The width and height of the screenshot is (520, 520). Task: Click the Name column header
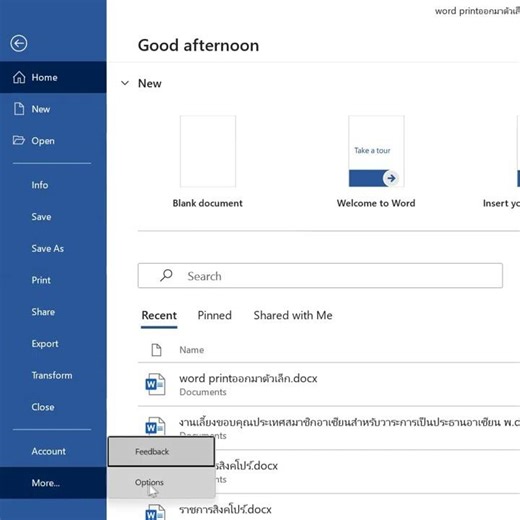(x=192, y=350)
